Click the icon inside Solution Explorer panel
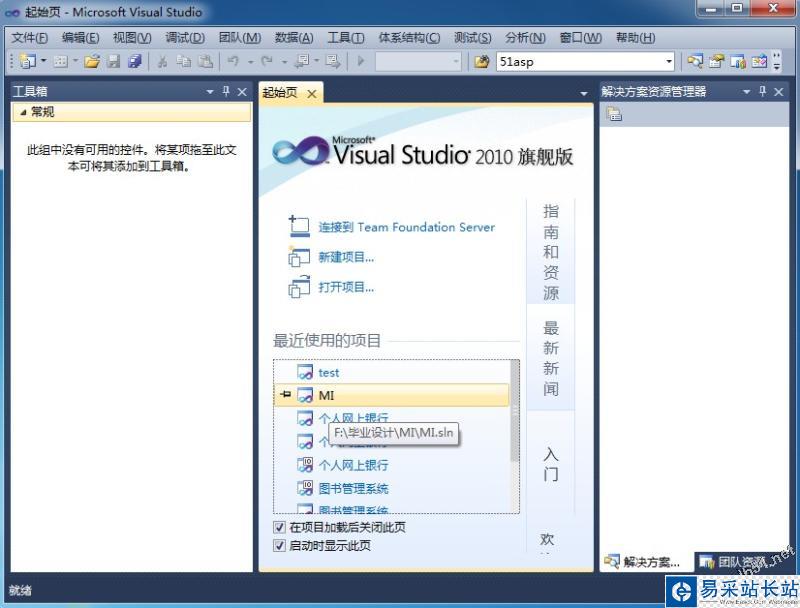 click(x=614, y=114)
